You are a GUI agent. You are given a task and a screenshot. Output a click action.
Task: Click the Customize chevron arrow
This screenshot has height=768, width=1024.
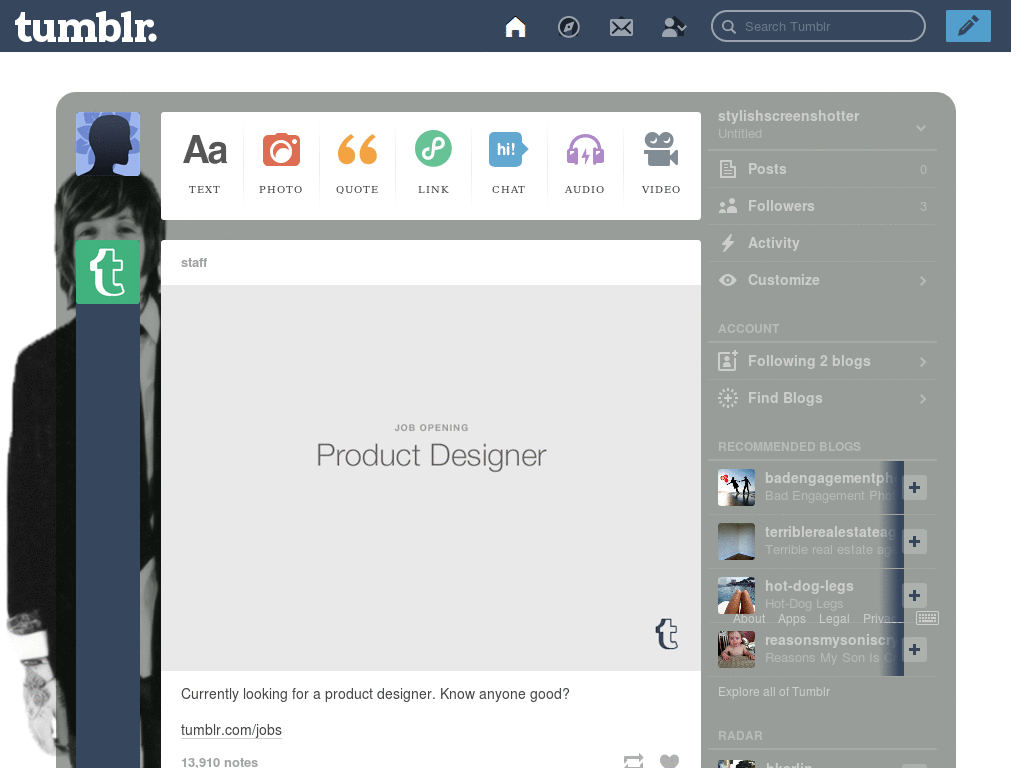[923, 281]
